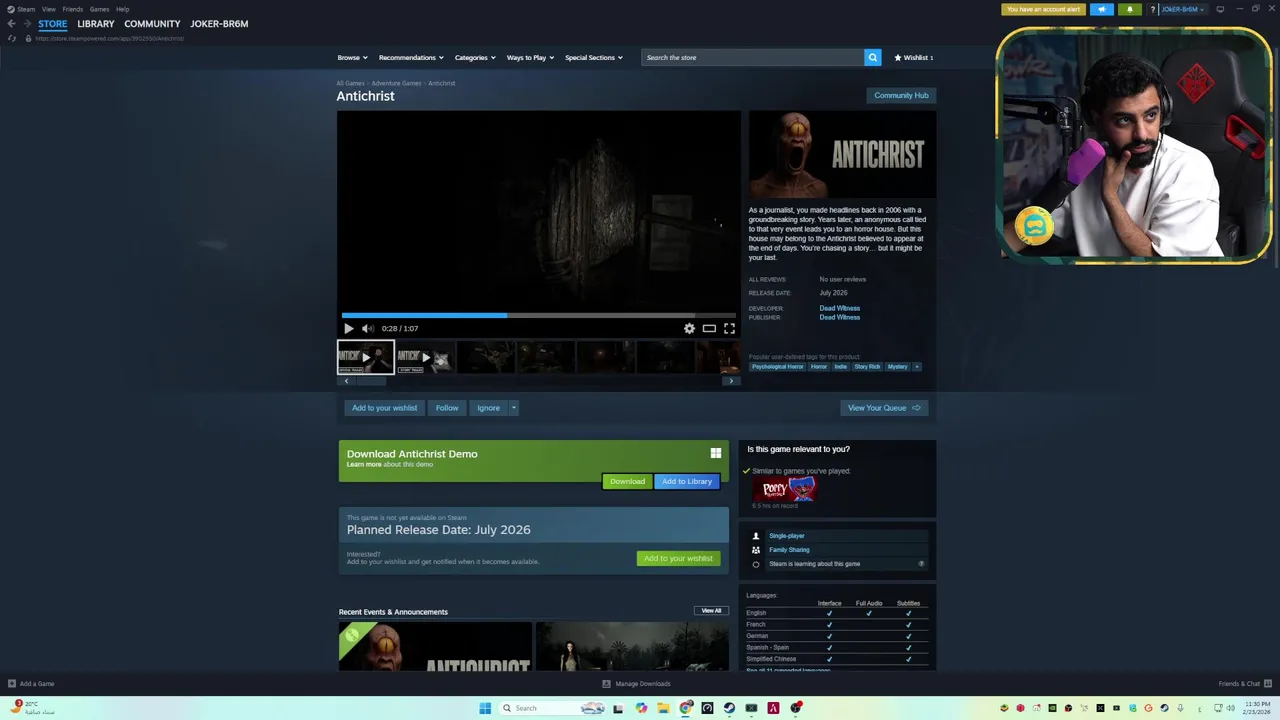Open the Single-player feature link
The width and height of the screenshot is (1280, 720).
pos(787,536)
